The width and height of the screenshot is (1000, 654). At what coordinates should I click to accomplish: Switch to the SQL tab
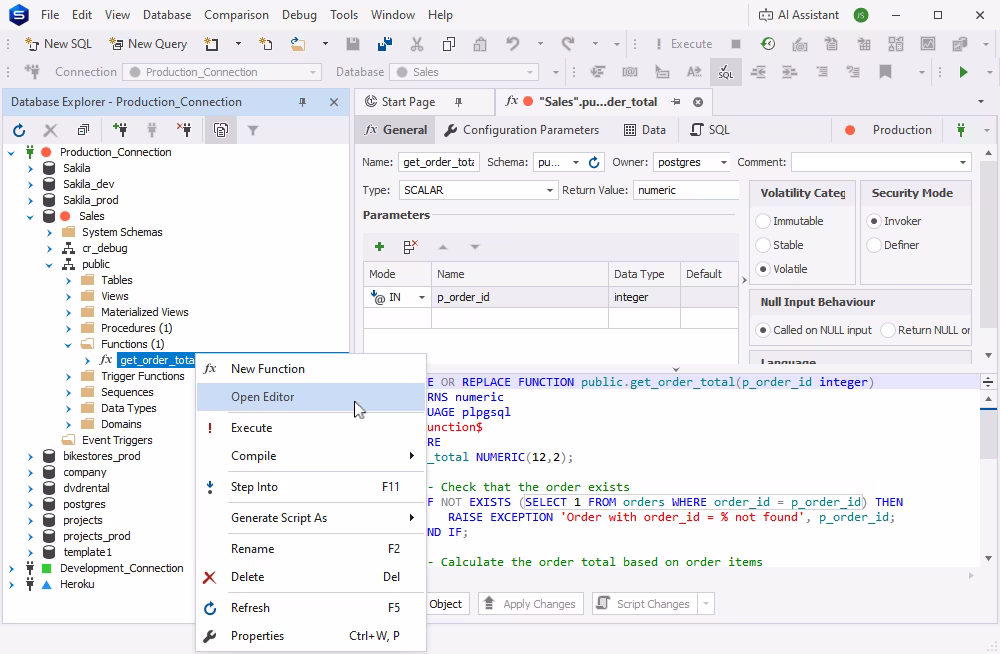click(710, 130)
